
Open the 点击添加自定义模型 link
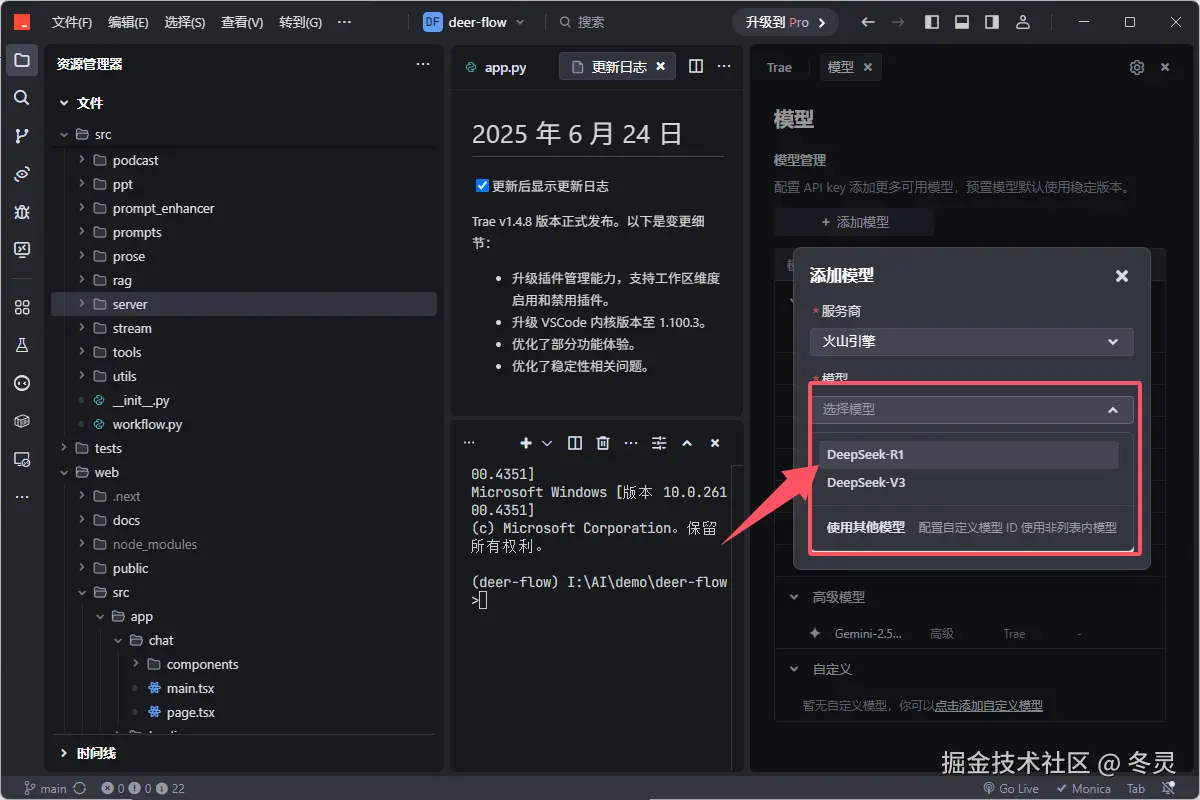[989, 705]
